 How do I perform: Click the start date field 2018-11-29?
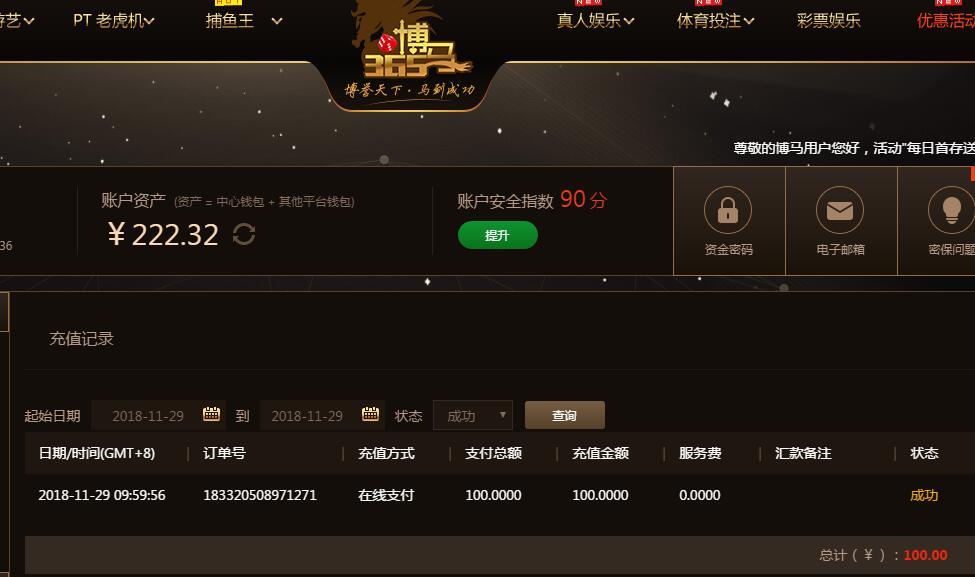[148, 416]
